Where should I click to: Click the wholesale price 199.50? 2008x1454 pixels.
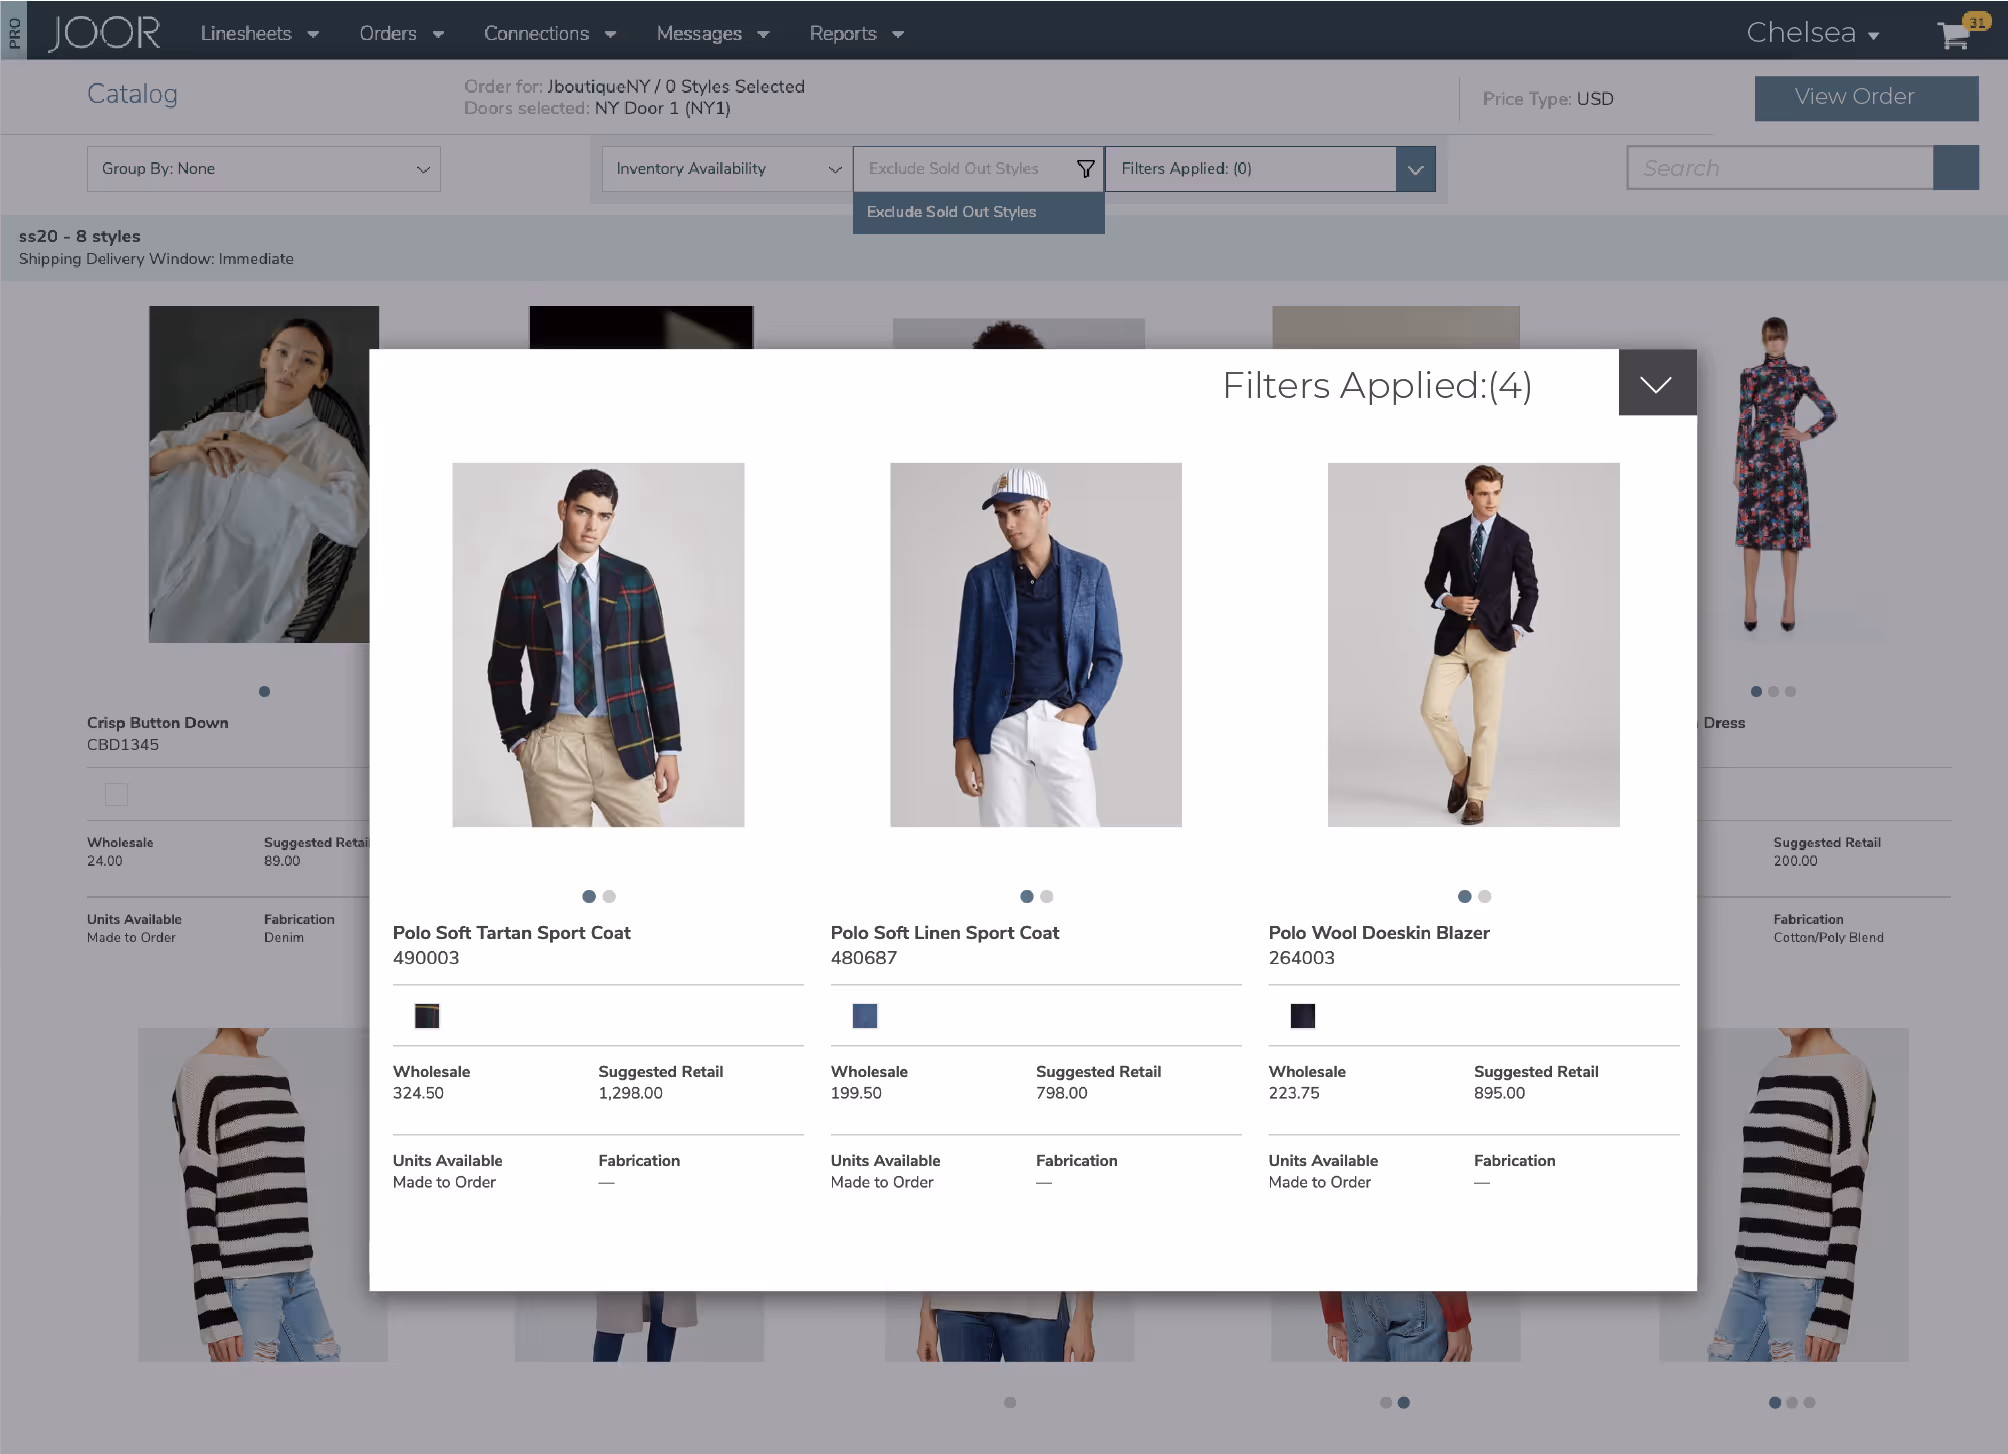(x=856, y=1093)
